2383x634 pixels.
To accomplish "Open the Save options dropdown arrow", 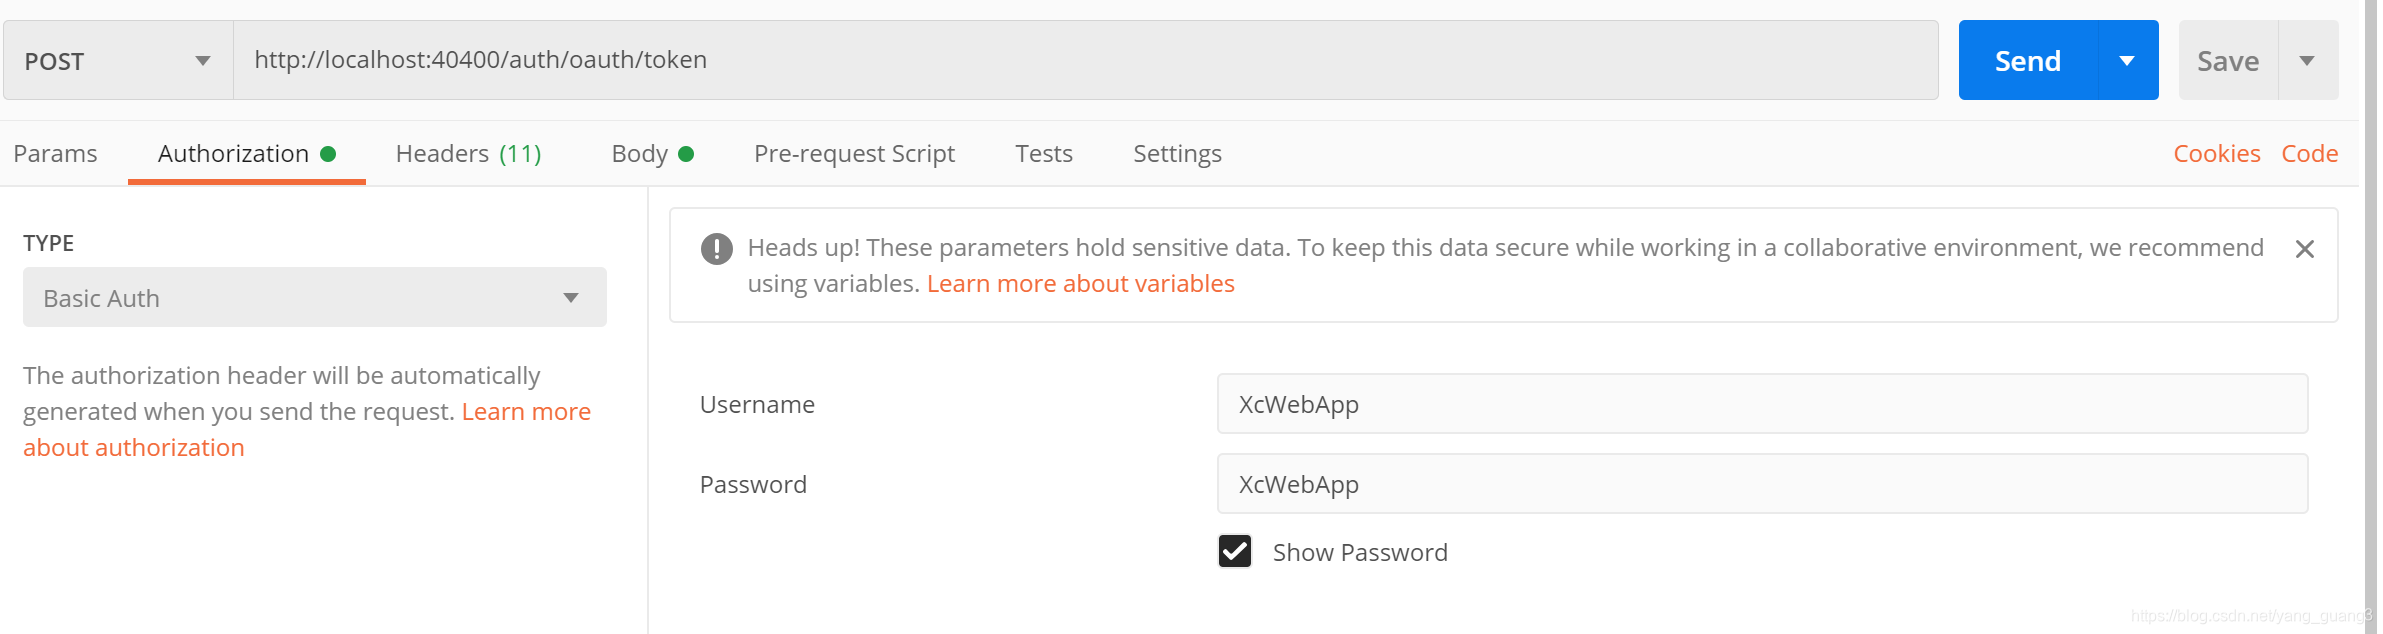I will [x=2307, y=61].
